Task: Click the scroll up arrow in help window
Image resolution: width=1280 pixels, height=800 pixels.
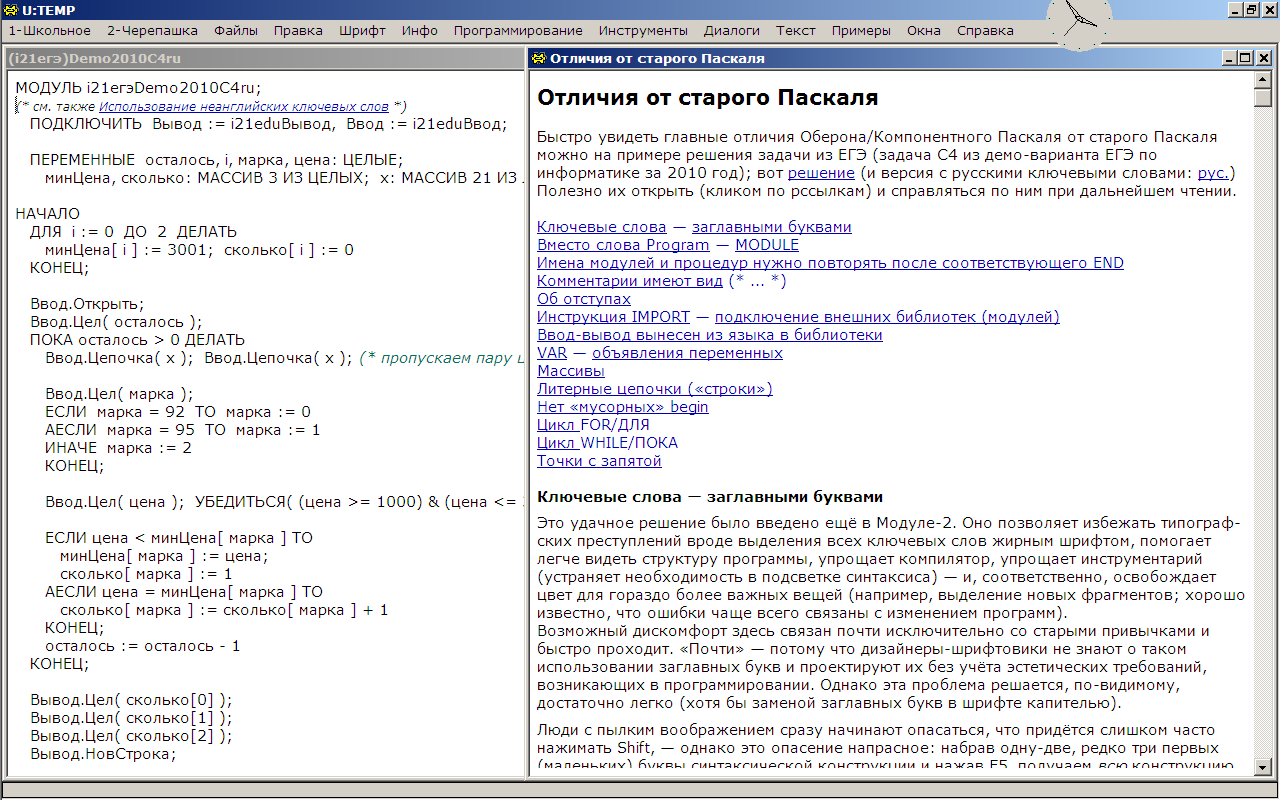Action: (1263, 80)
